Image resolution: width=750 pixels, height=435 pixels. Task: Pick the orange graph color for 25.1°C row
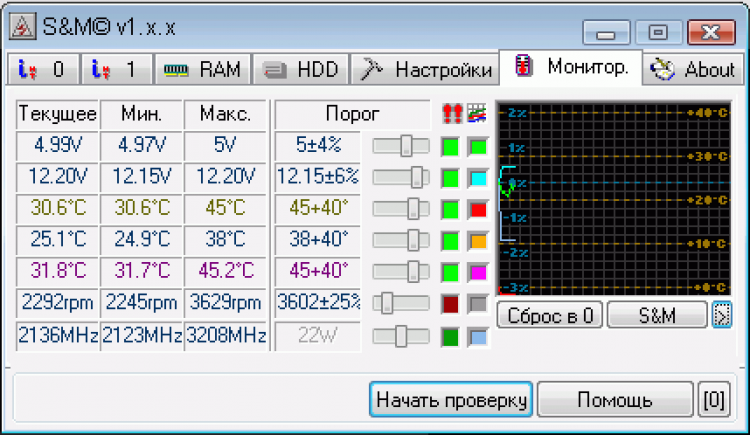coord(478,241)
